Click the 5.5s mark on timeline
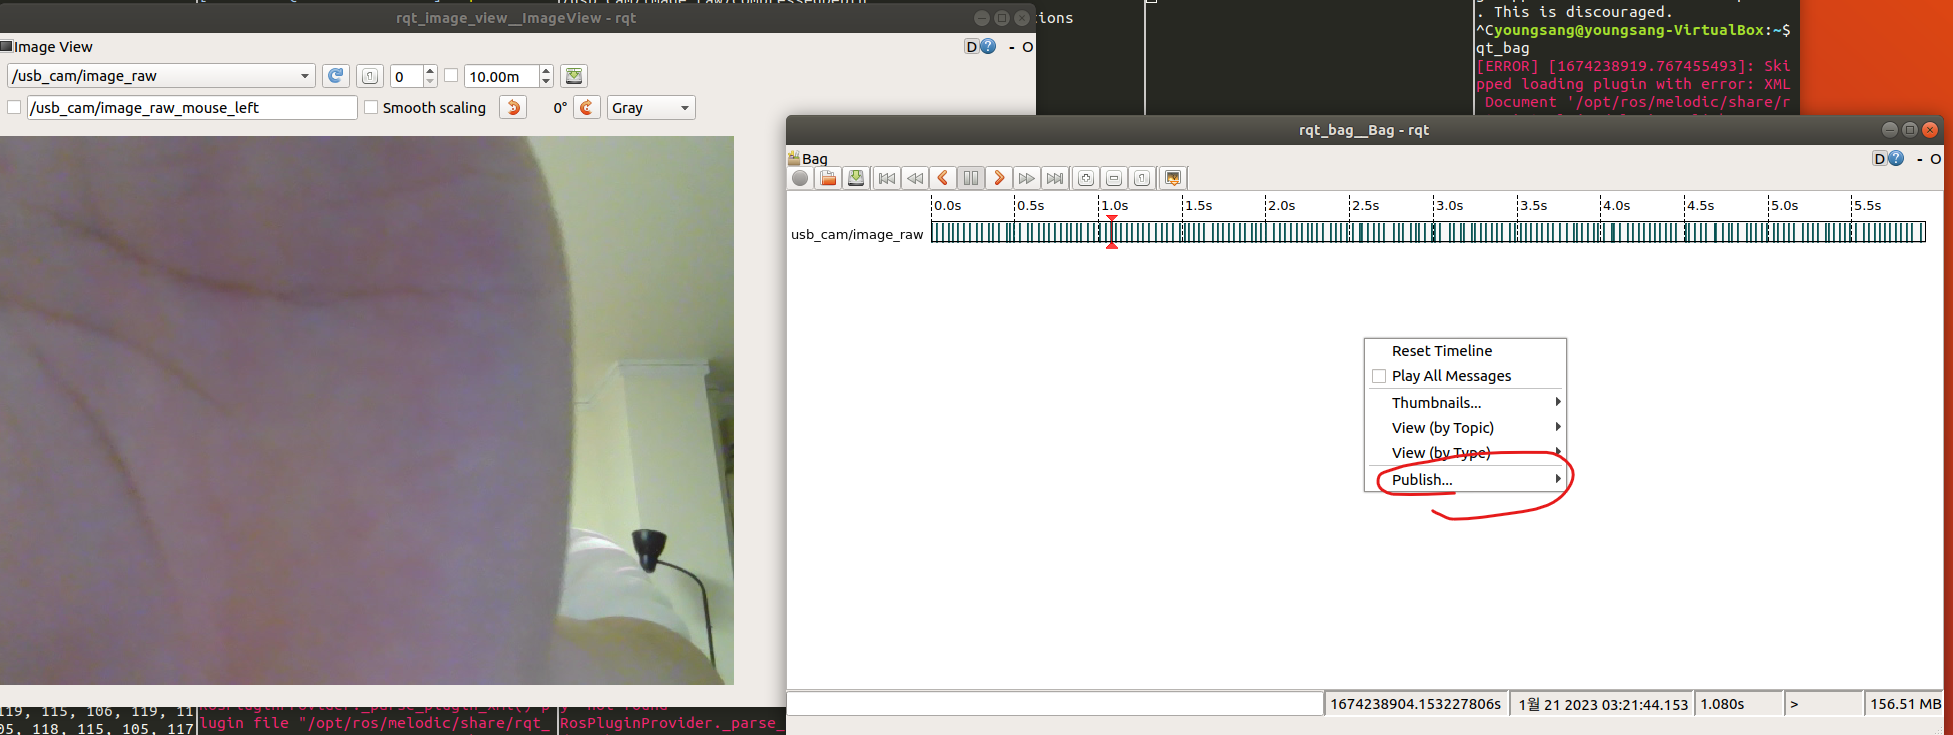 coord(1867,205)
